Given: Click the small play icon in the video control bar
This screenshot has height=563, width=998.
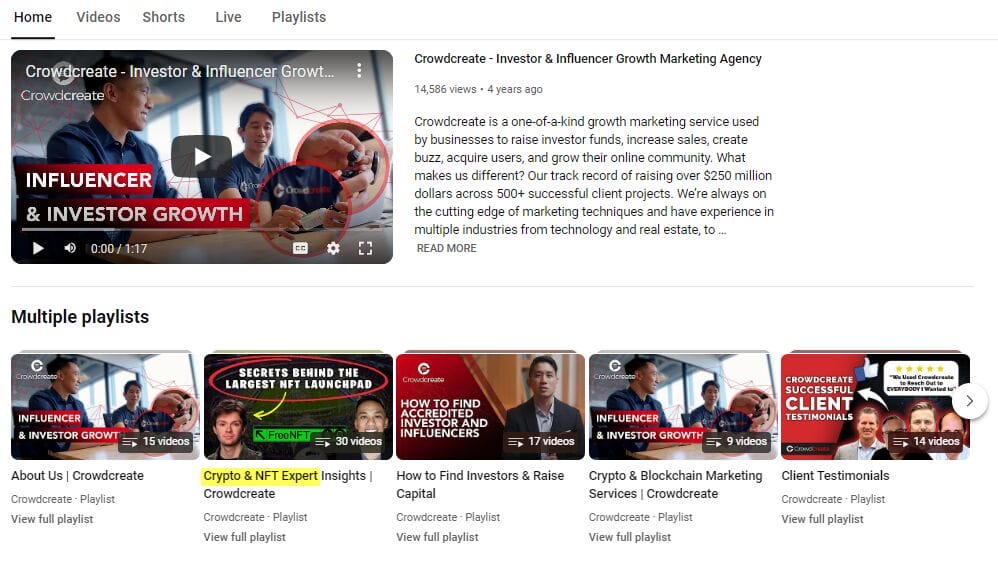Looking at the screenshot, I should tap(38, 248).
